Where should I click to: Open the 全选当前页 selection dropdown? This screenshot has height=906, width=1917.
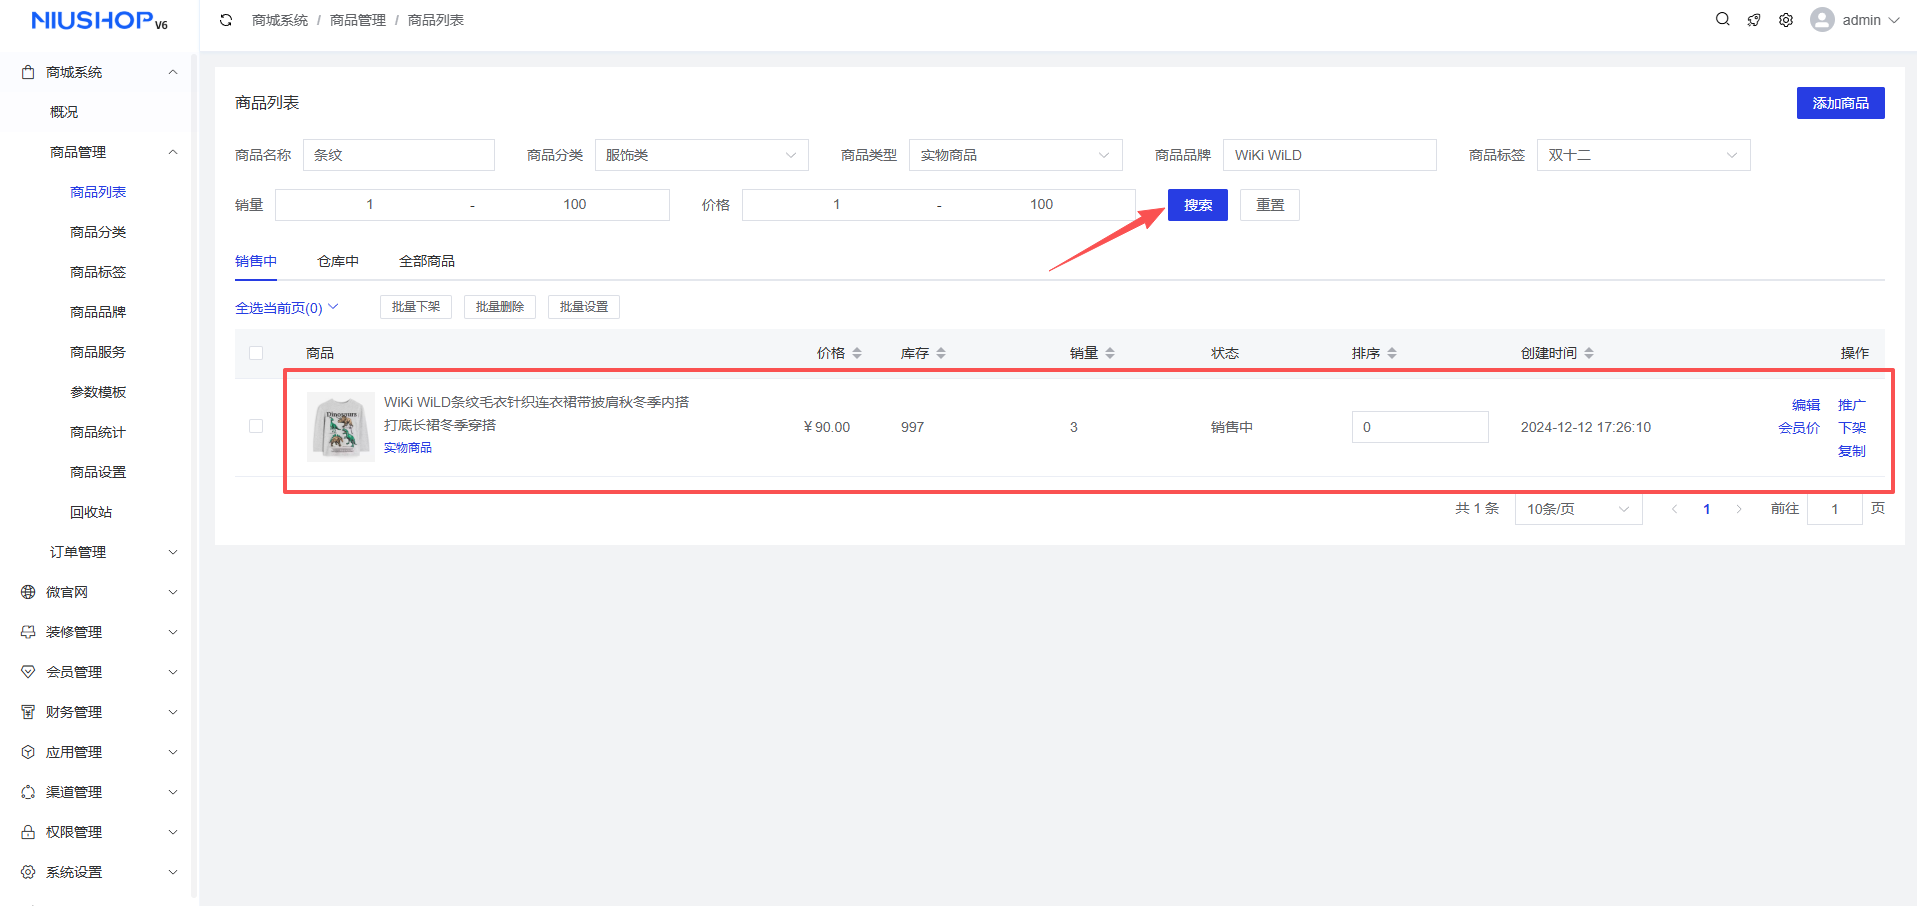[x=287, y=308]
